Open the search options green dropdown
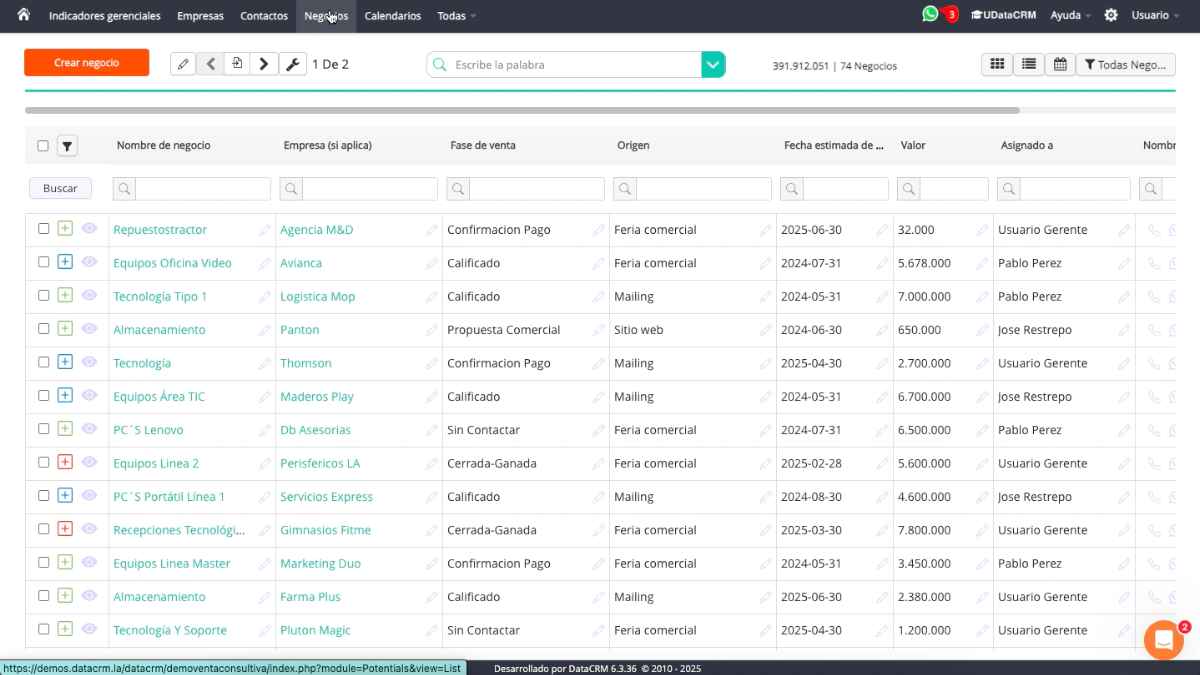 pos(713,65)
